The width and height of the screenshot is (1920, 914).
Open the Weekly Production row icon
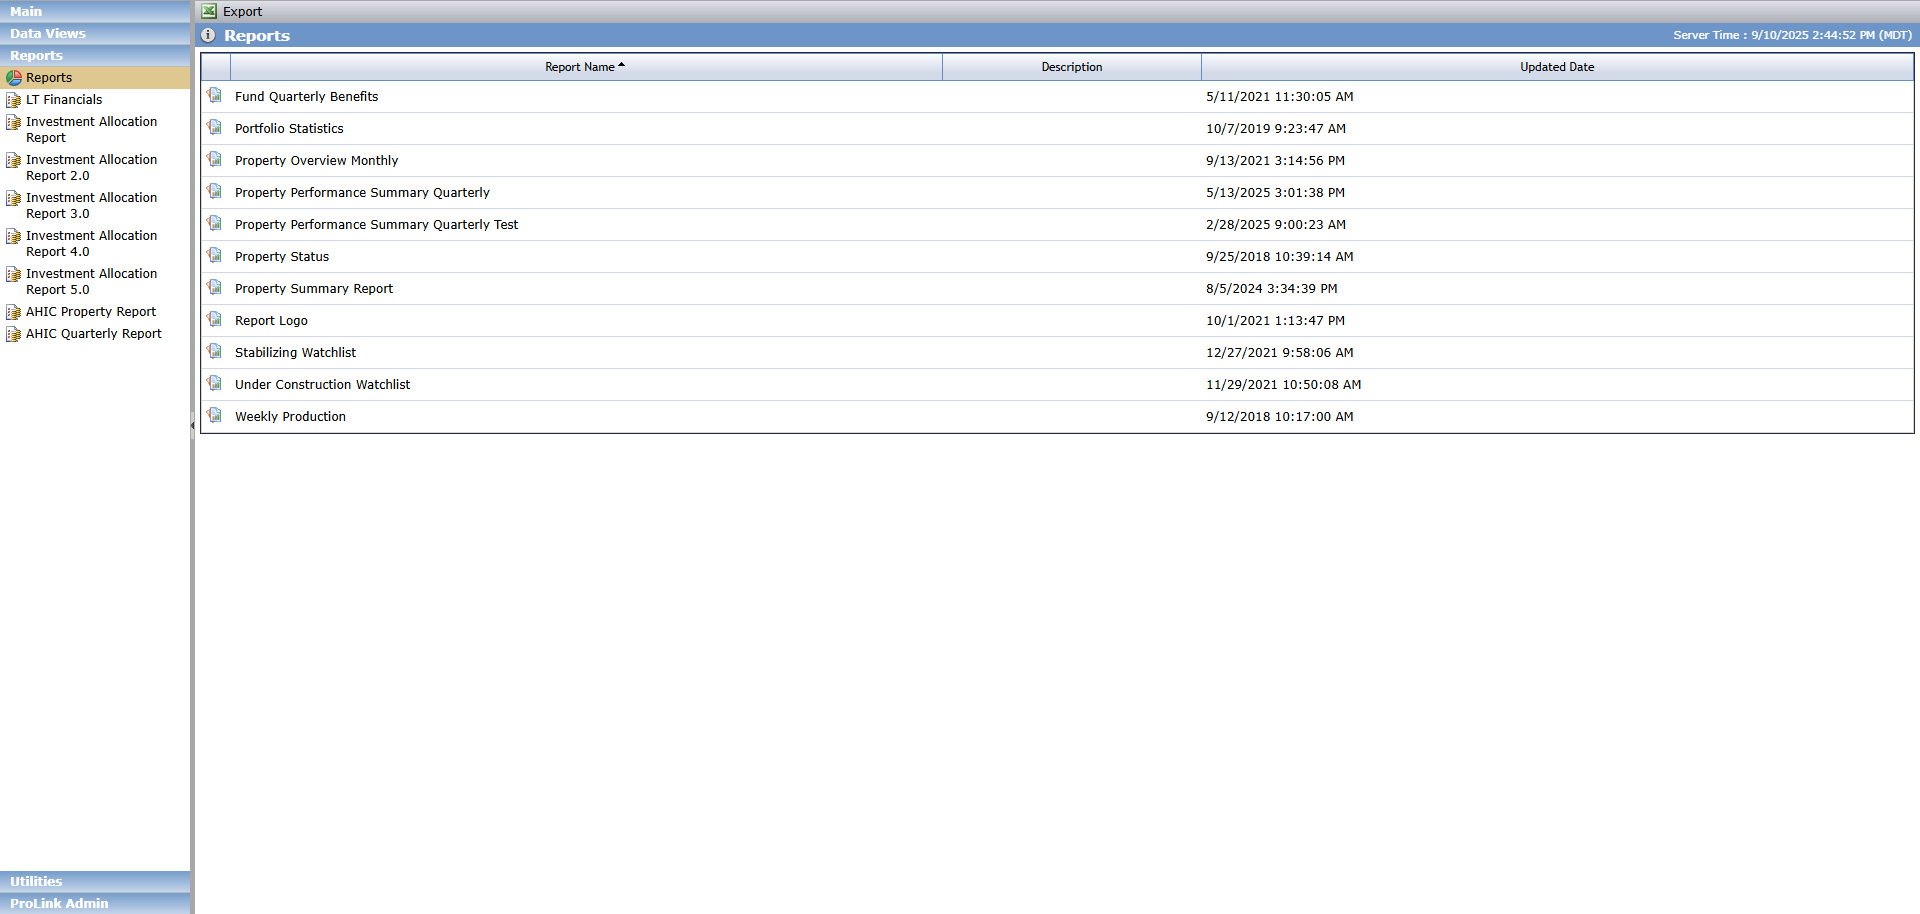(x=215, y=416)
